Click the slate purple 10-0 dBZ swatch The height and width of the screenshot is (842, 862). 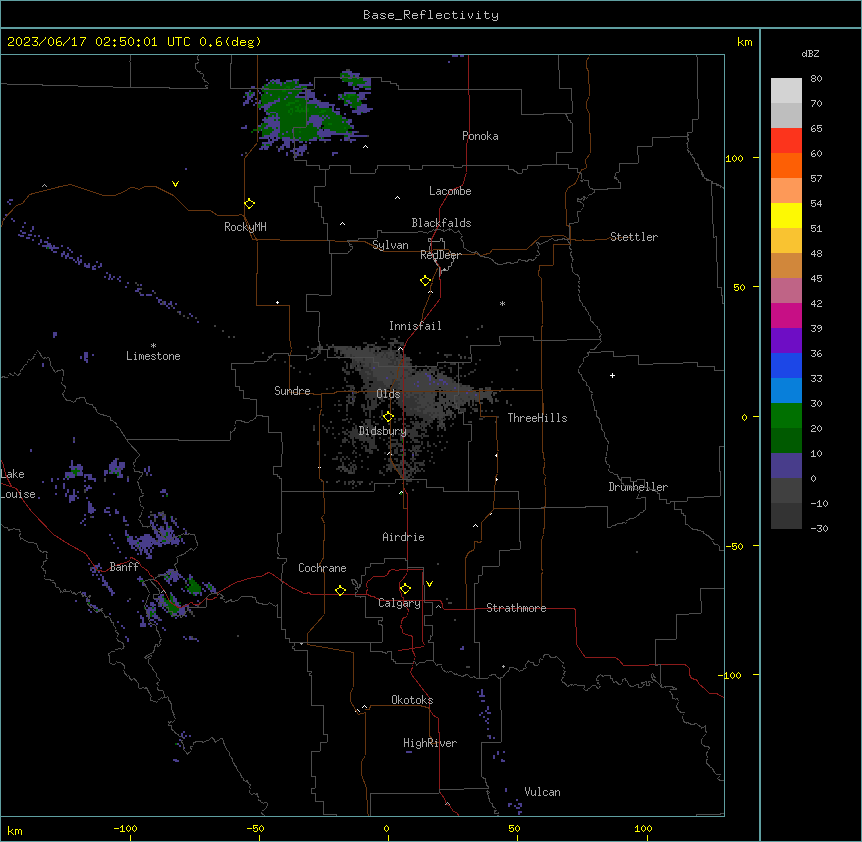coord(786,466)
